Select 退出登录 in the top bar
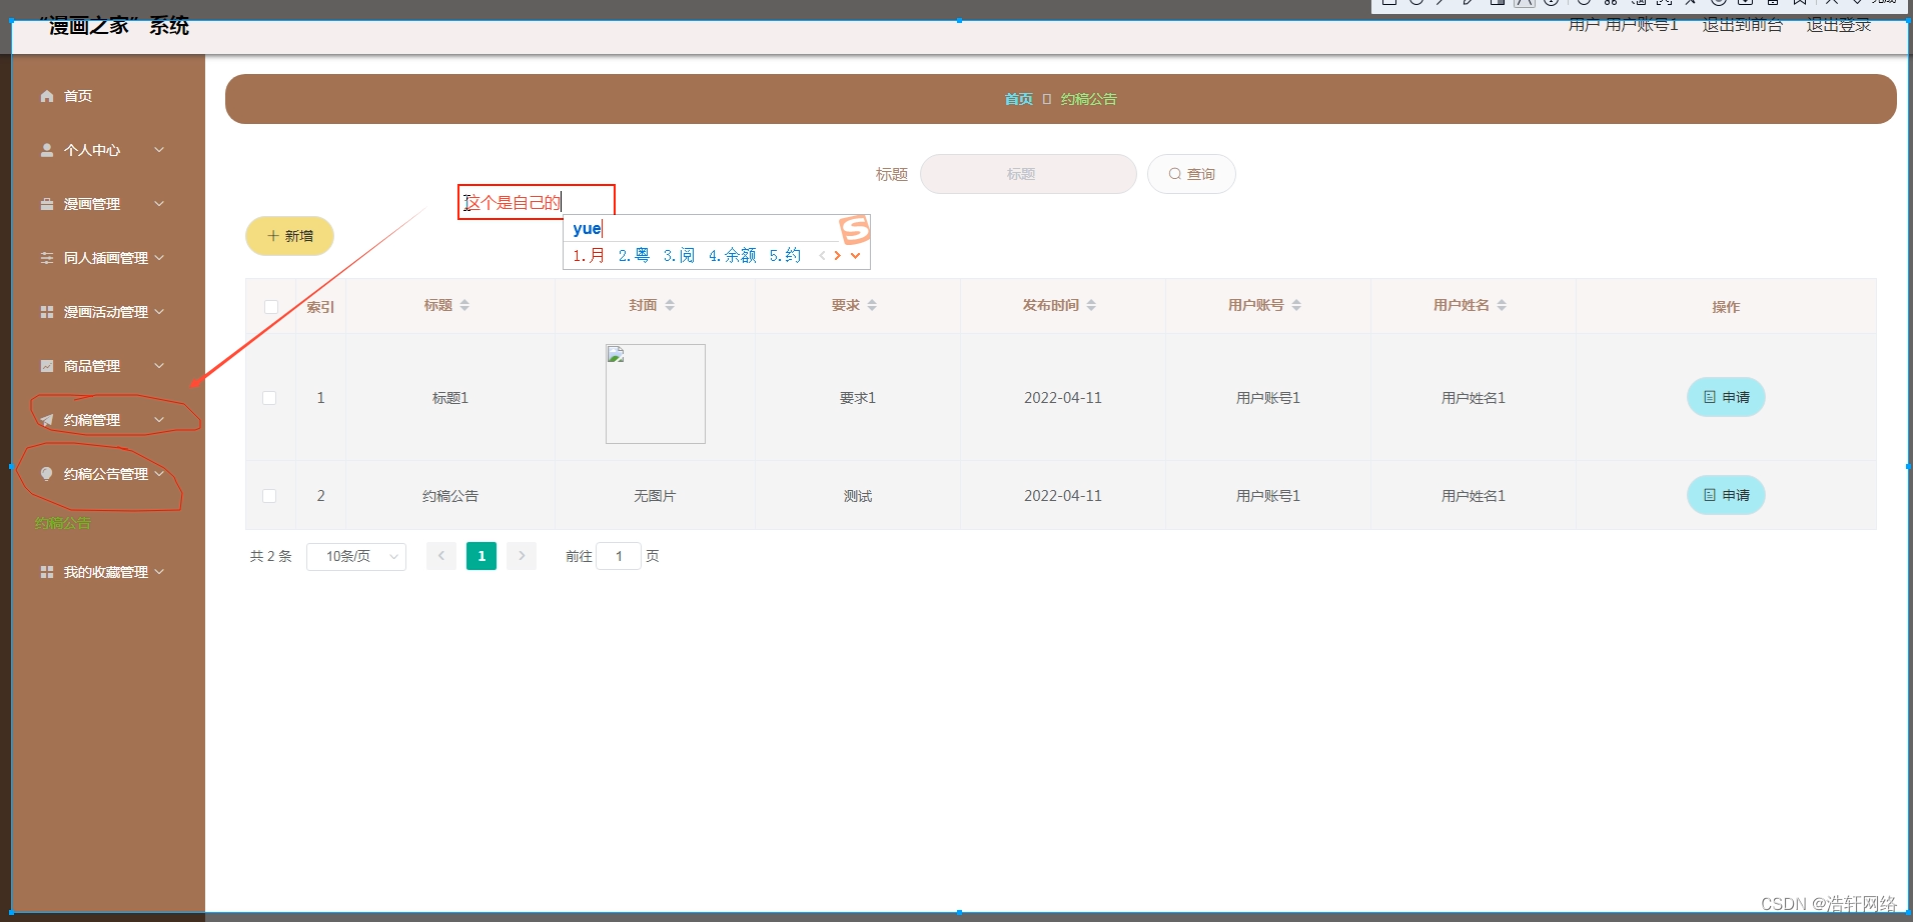Screen dimensions: 1913x922 (1838, 25)
